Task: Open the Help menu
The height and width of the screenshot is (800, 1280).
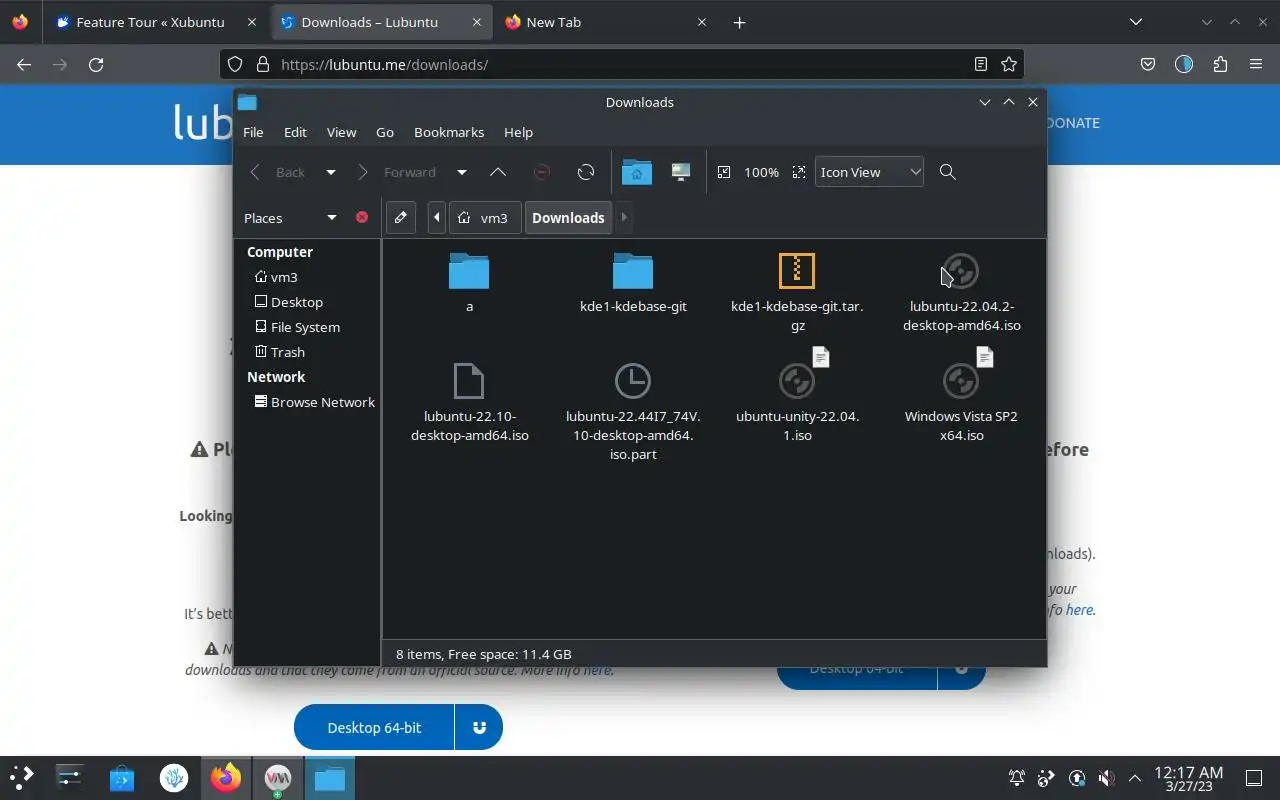Action: point(518,132)
